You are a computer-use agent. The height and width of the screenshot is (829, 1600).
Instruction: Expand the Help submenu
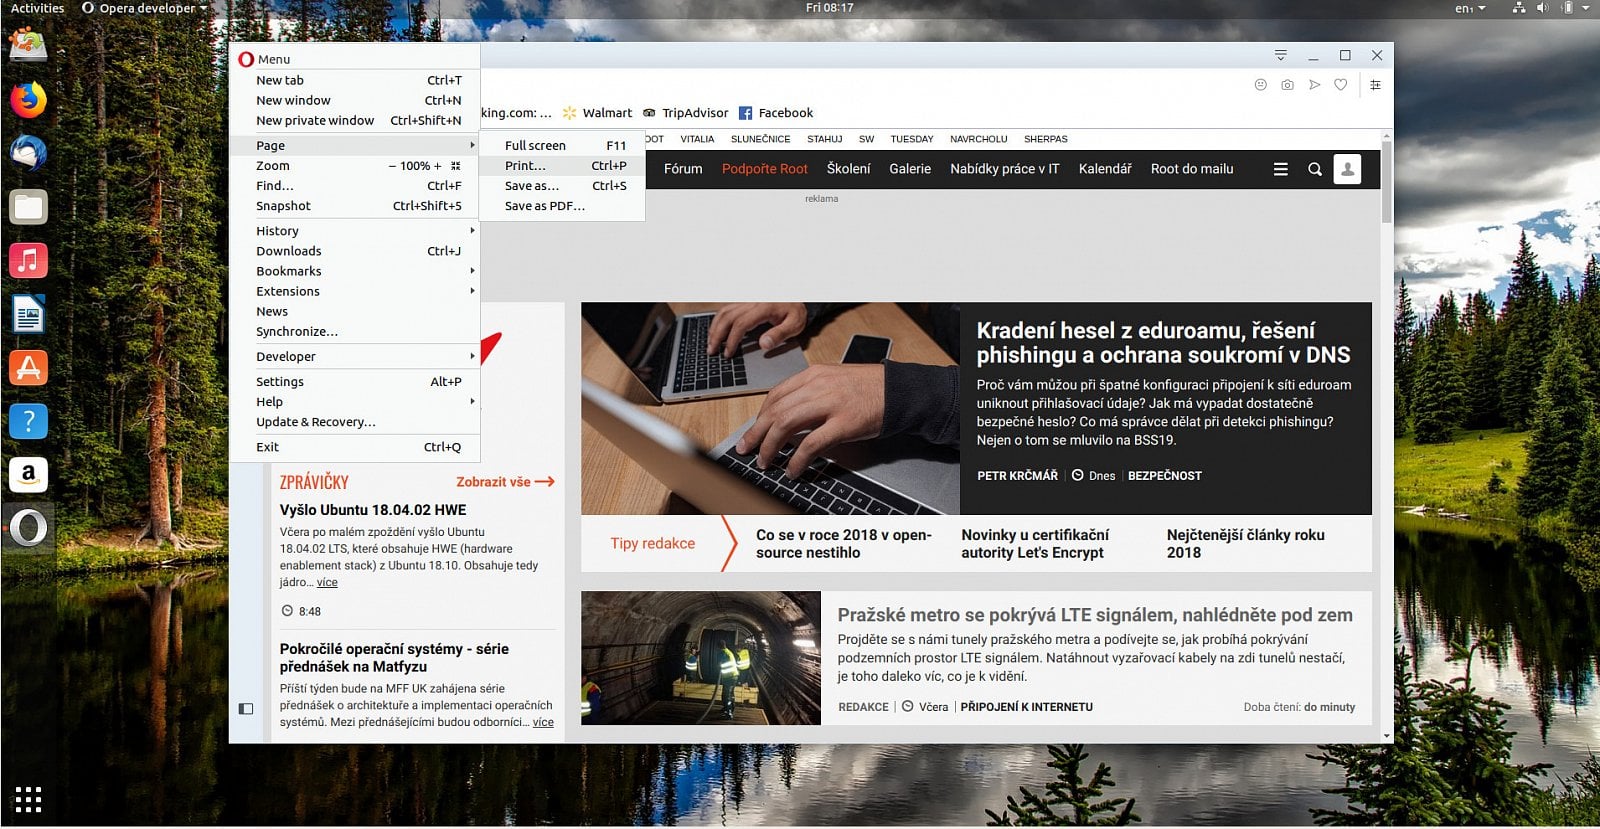point(355,401)
